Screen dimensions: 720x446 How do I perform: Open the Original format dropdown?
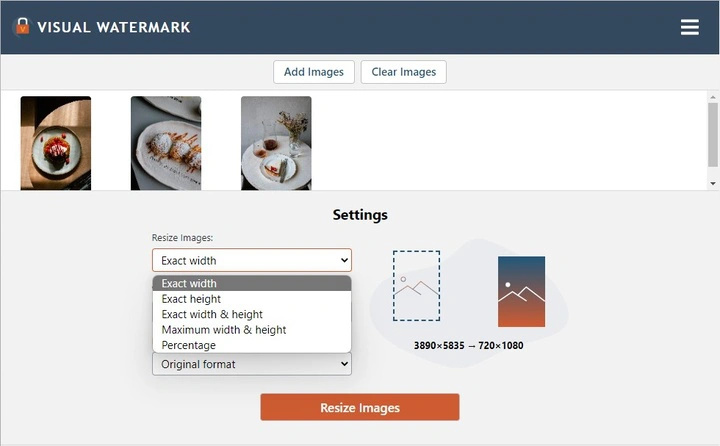click(x=252, y=364)
